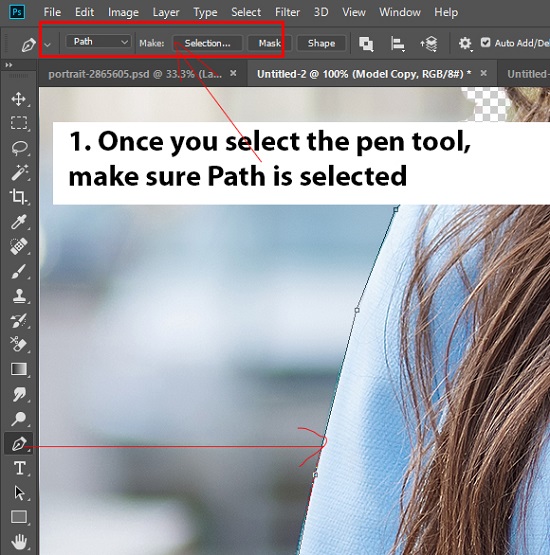Open the Filter menu
This screenshot has height=555, width=550.
(x=287, y=12)
